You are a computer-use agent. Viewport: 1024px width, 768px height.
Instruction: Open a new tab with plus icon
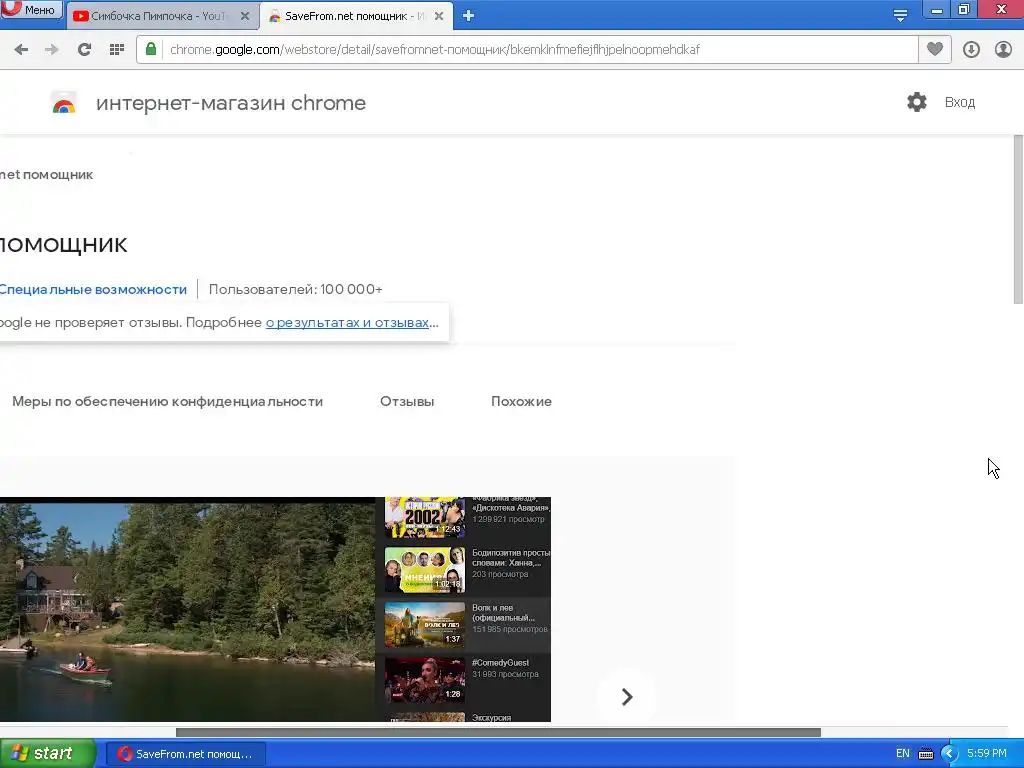click(468, 16)
